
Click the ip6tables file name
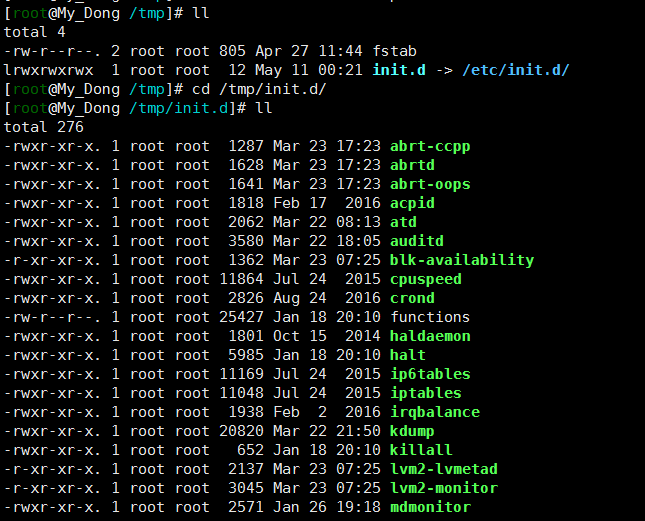[x=430, y=374]
